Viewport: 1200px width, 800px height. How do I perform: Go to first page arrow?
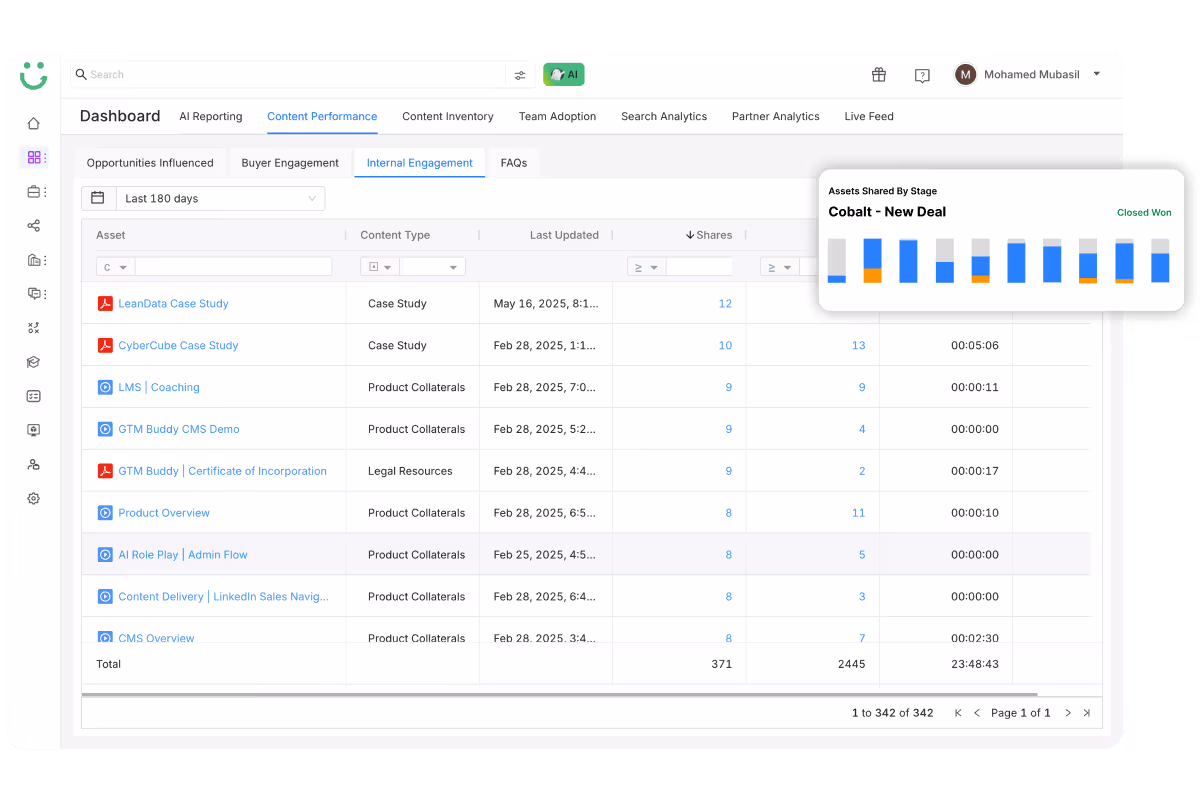958,713
